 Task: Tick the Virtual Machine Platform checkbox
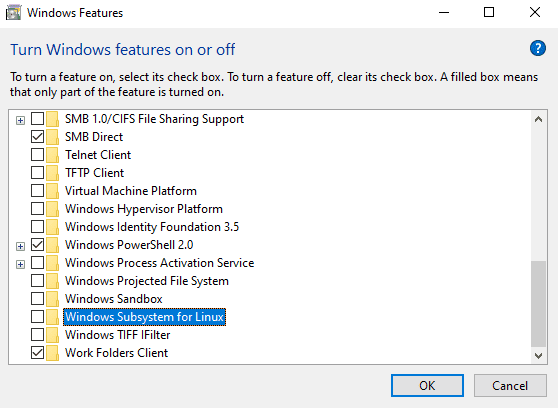point(37,191)
